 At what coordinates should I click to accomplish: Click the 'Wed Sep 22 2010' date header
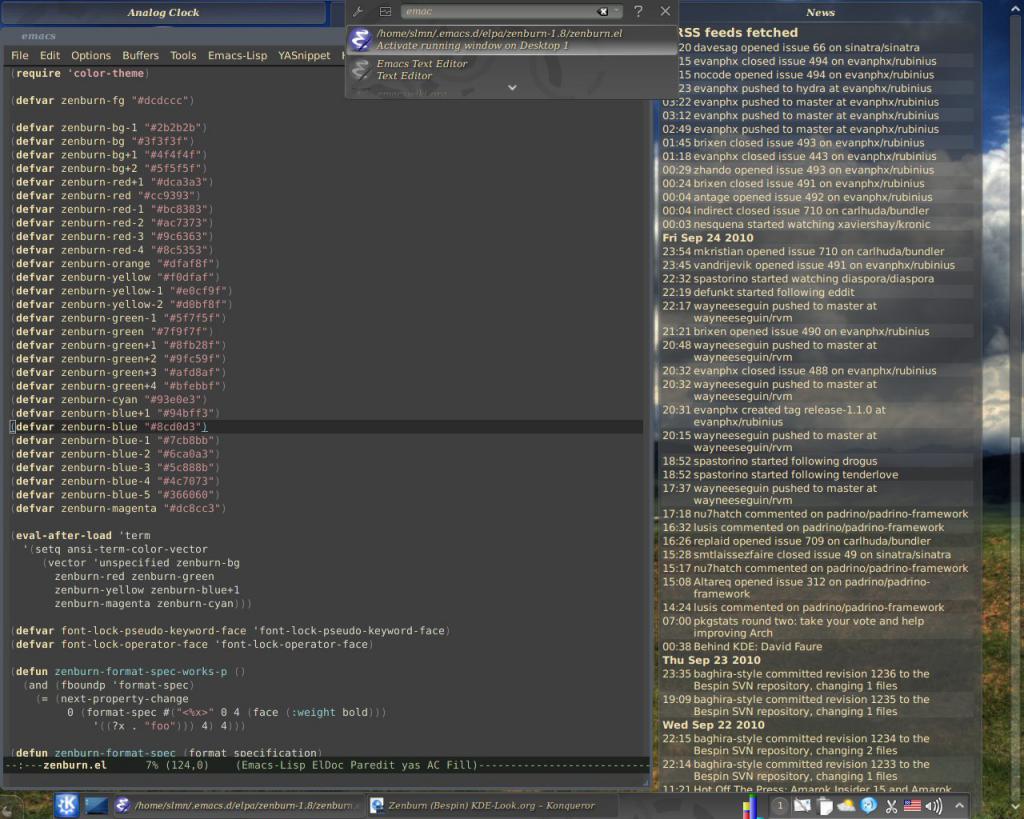pos(713,725)
